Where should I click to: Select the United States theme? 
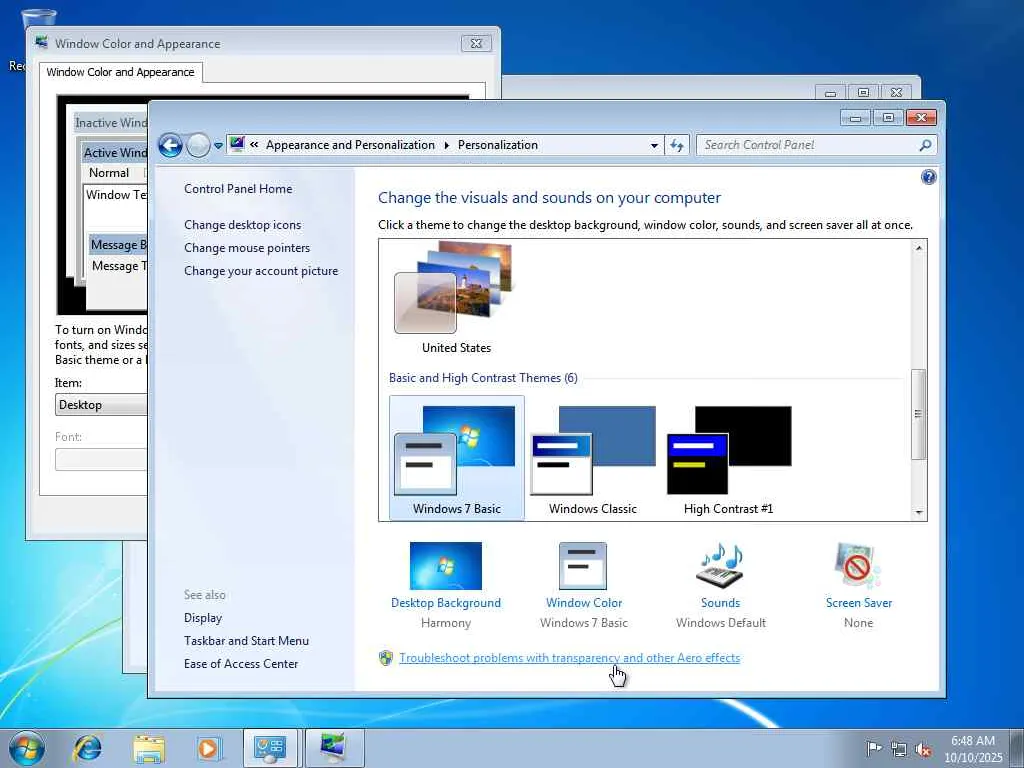pos(456,297)
